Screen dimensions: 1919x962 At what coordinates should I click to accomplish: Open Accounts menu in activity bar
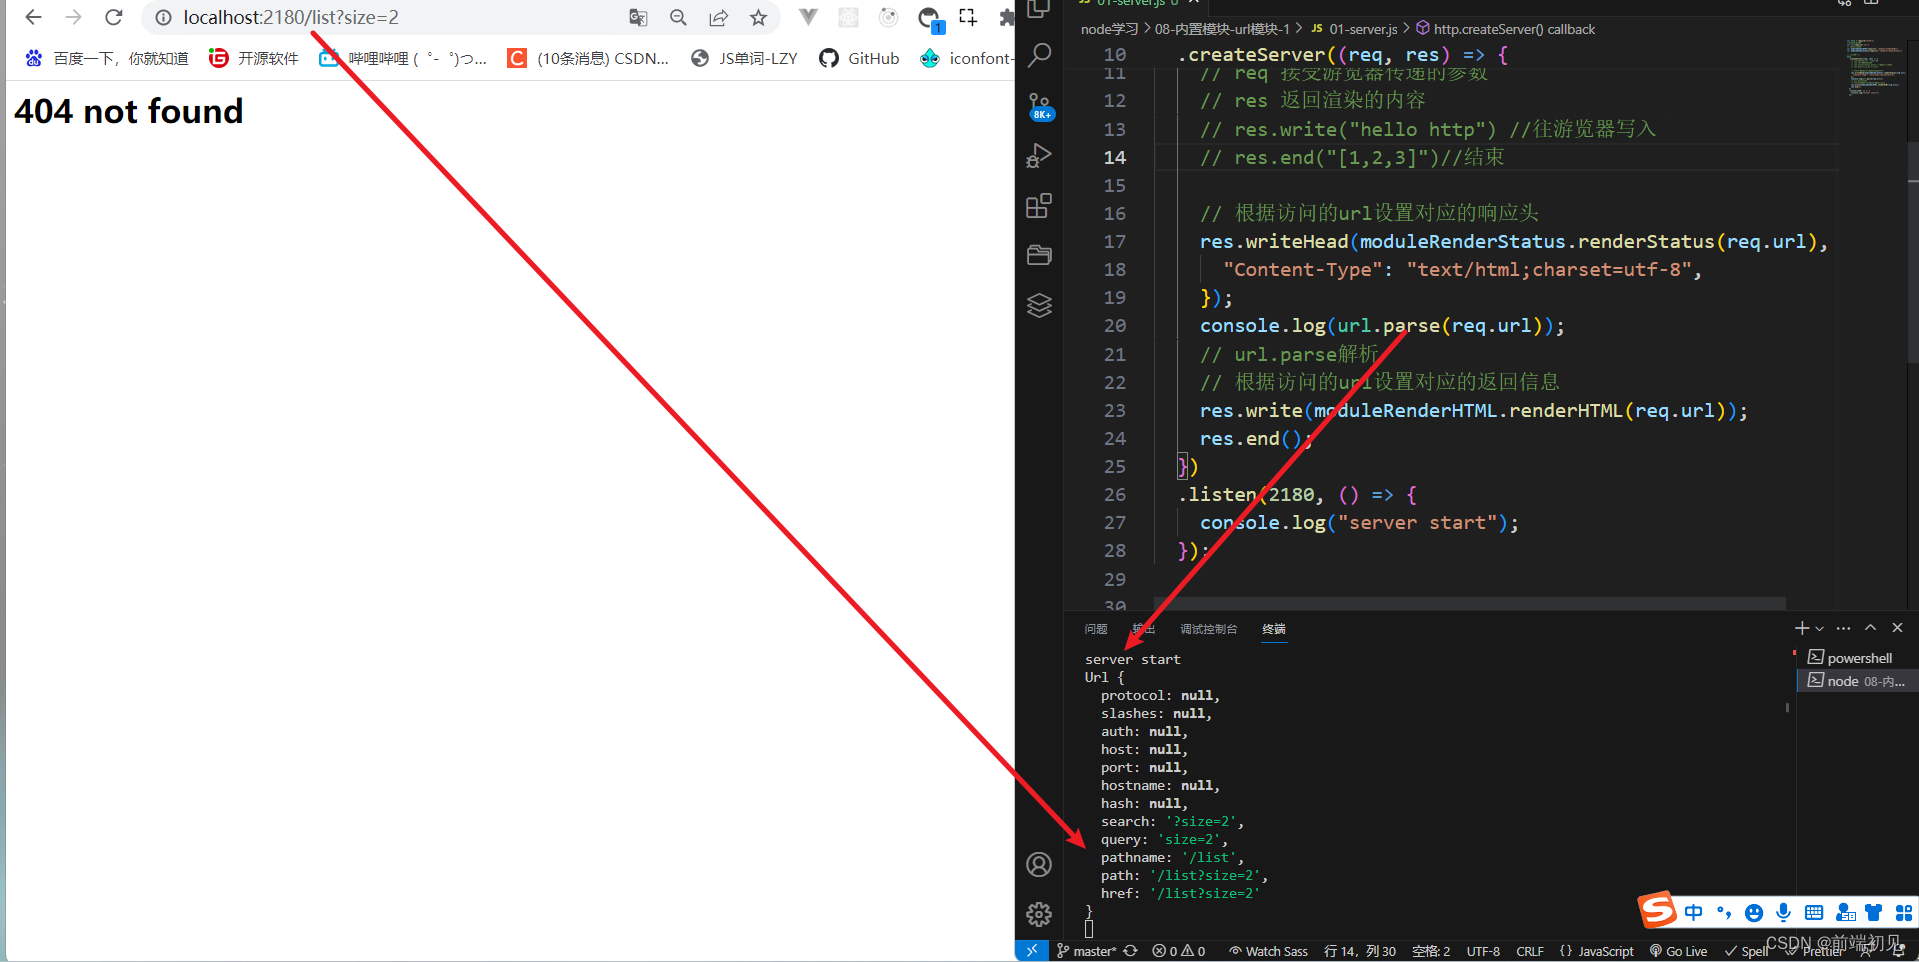click(1040, 864)
